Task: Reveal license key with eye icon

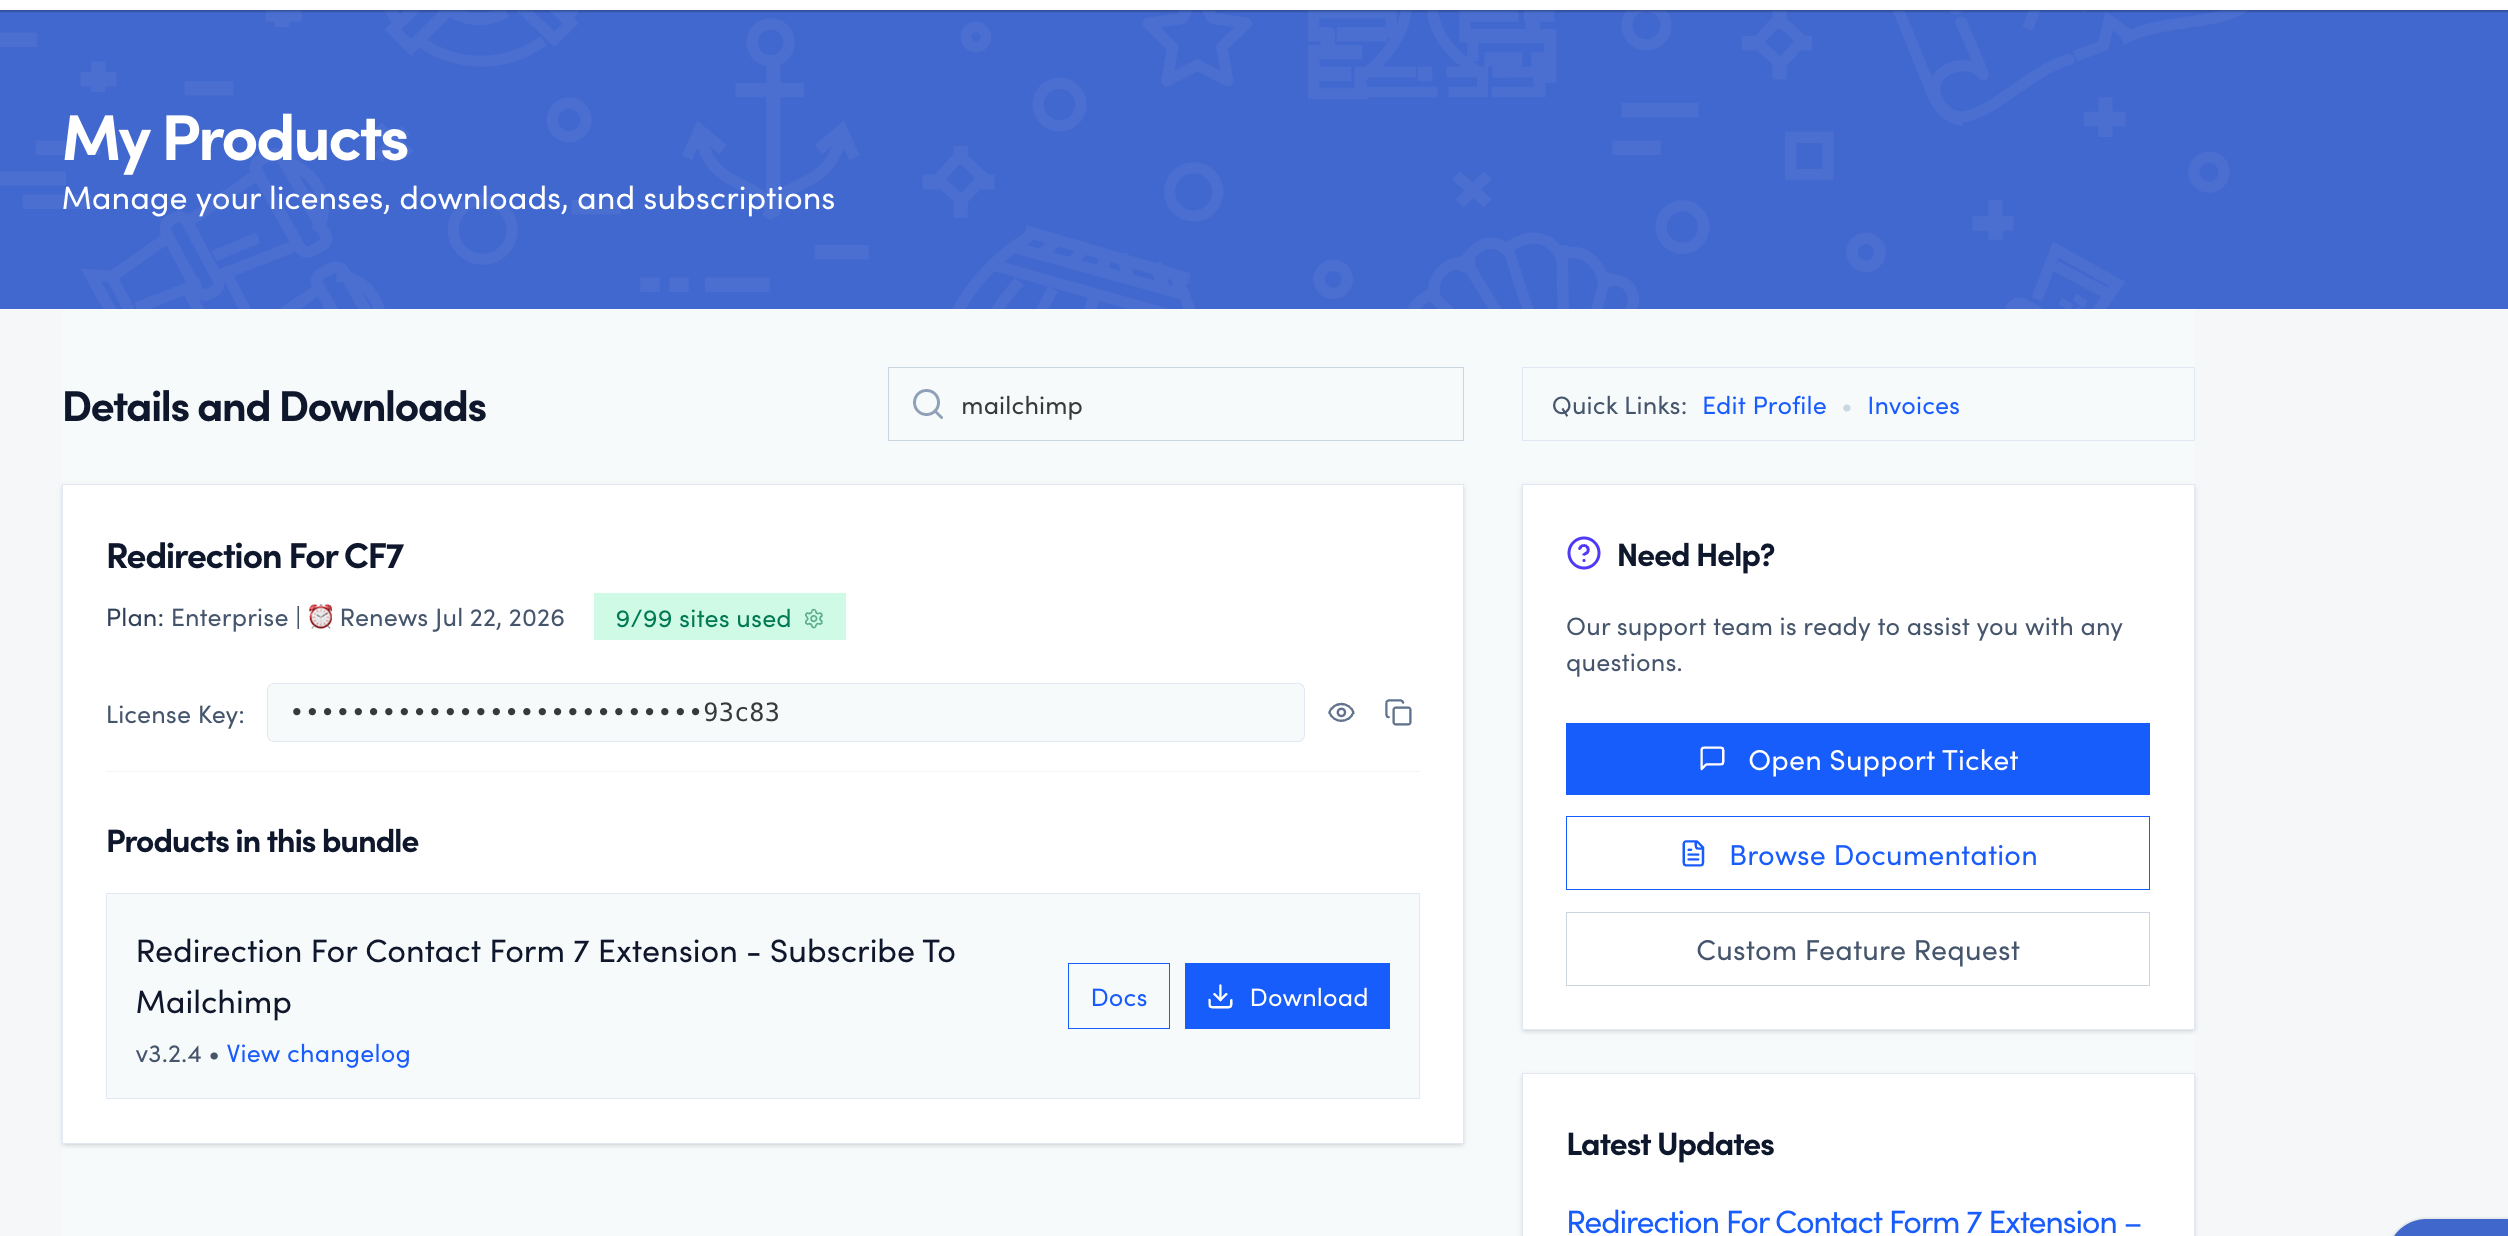Action: click(1341, 712)
